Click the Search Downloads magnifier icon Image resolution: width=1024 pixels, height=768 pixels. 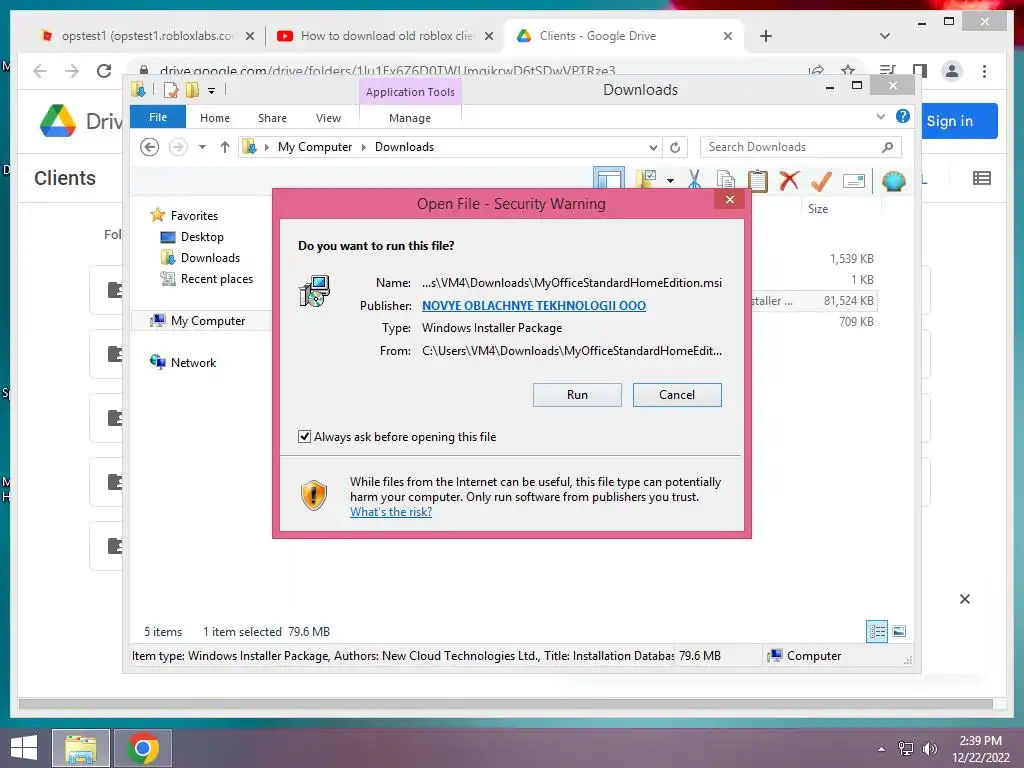pyautogui.click(x=887, y=147)
